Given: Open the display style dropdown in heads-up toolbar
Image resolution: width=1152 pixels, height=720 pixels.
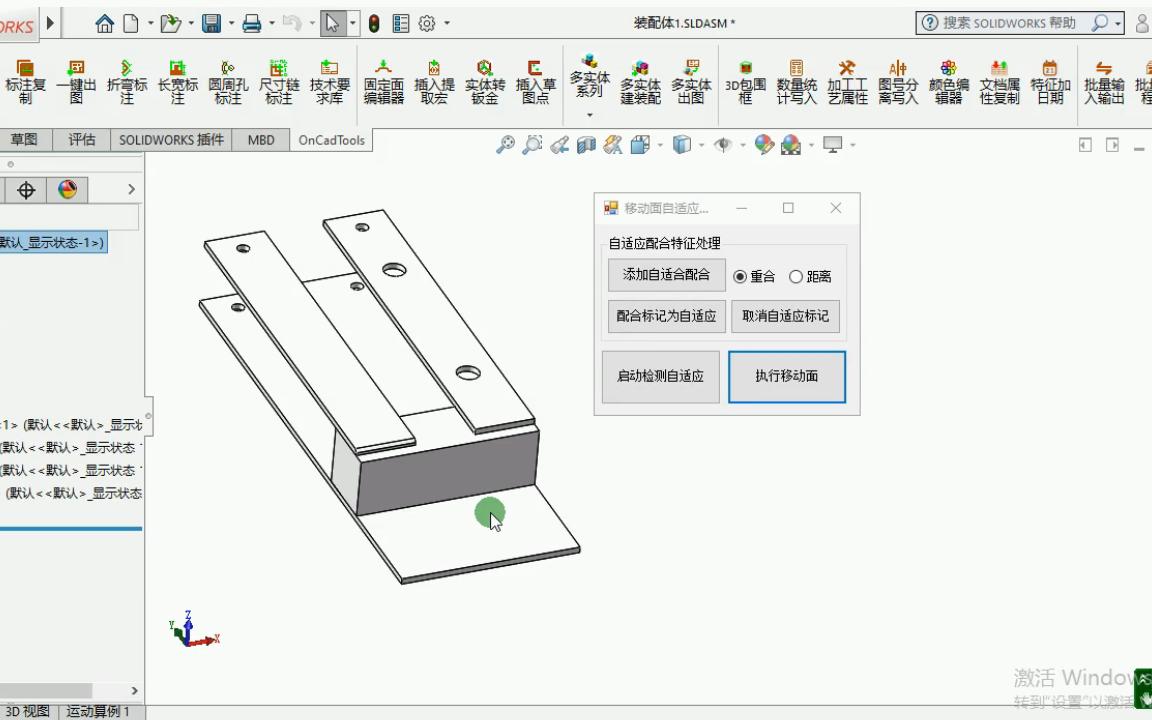Looking at the screenshot, I should [700, 145].
